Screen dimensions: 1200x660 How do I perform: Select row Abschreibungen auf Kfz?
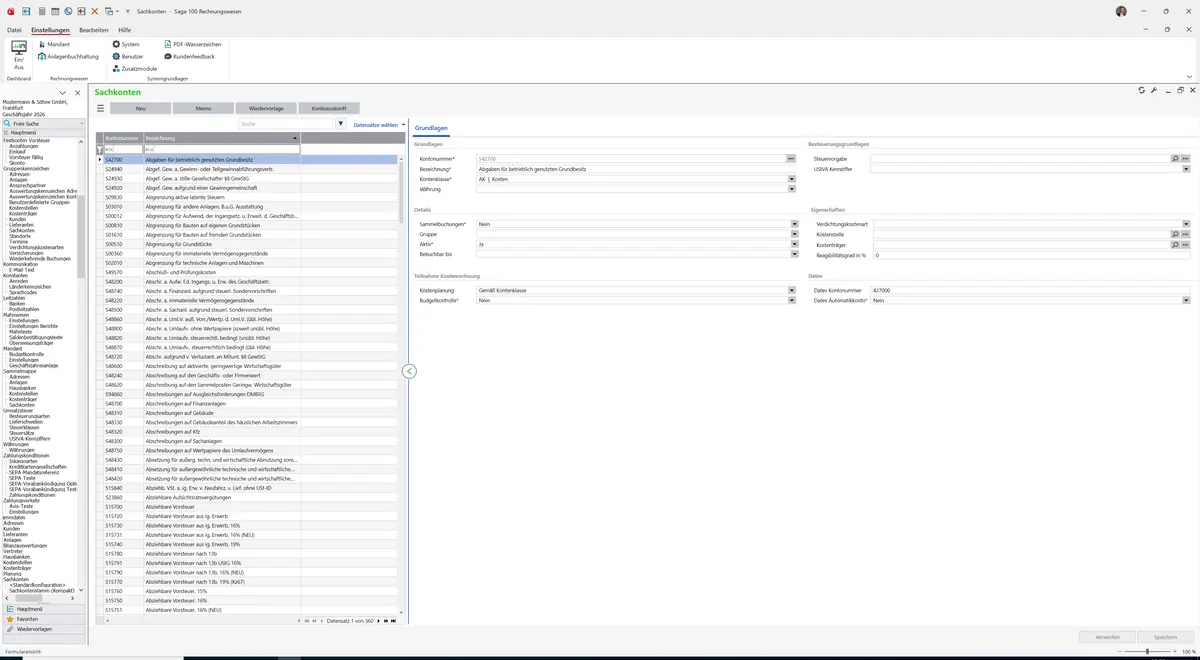251,432
